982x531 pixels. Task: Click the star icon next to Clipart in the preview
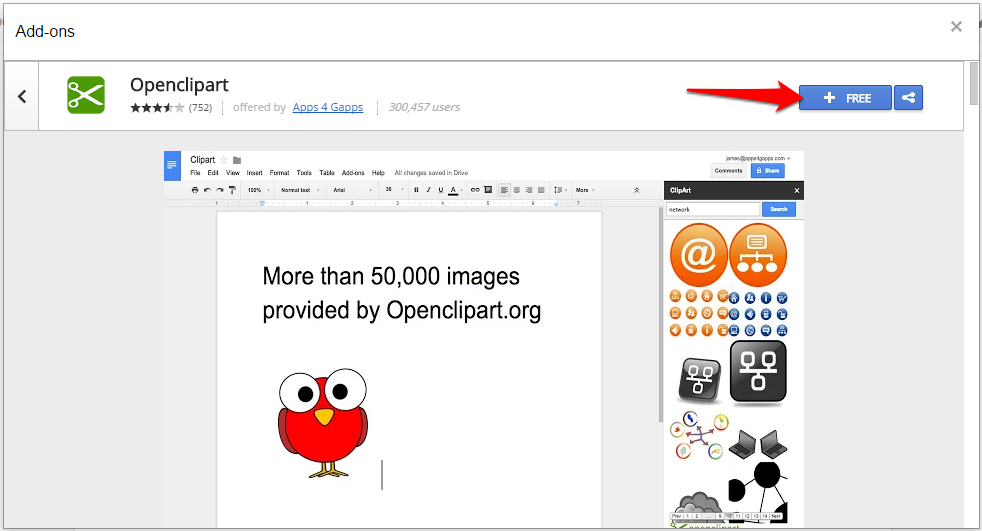(x=224, y=160)
